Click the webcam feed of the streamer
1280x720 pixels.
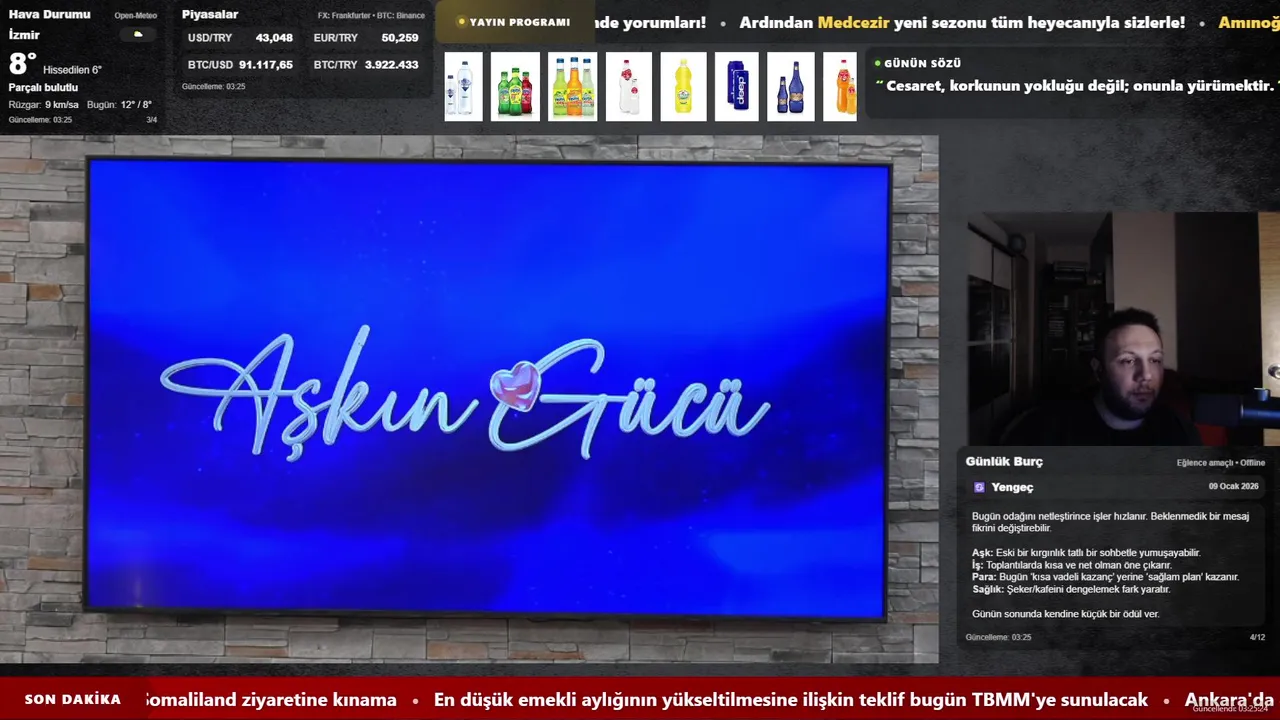point(1123,328)
